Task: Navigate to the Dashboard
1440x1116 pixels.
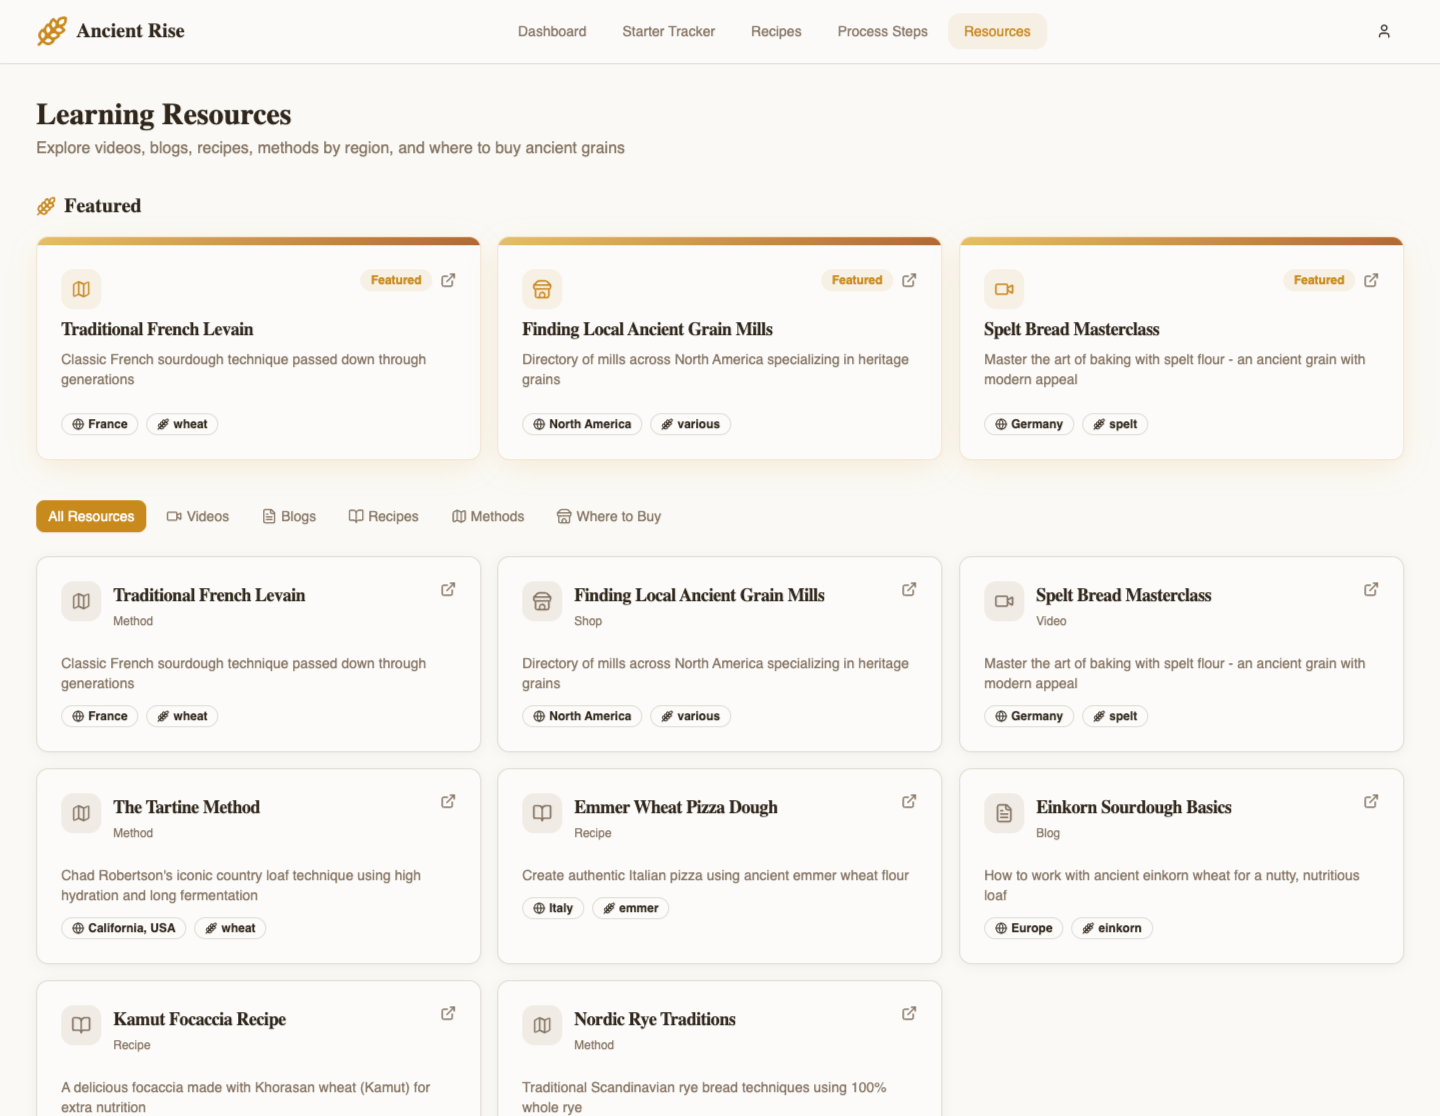Action: point(552,31)
